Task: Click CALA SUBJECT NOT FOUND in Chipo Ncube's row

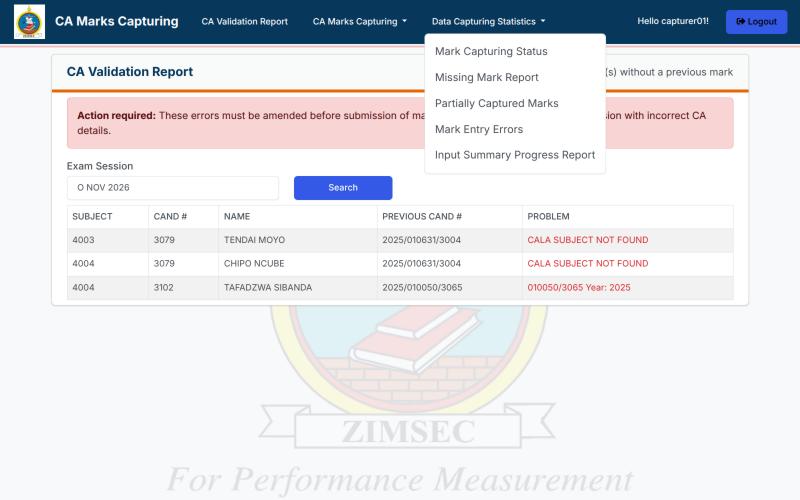Action: click(x=588, y=263)
